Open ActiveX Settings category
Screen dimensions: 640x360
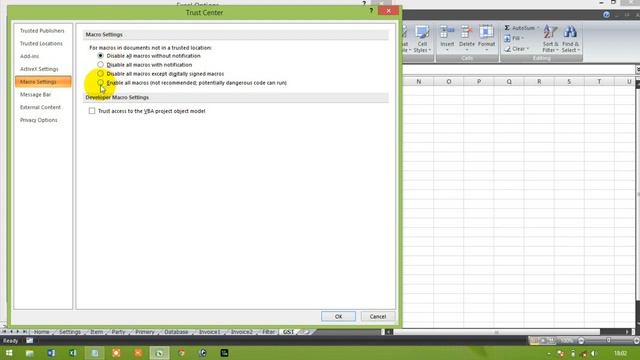click(39, 69)
